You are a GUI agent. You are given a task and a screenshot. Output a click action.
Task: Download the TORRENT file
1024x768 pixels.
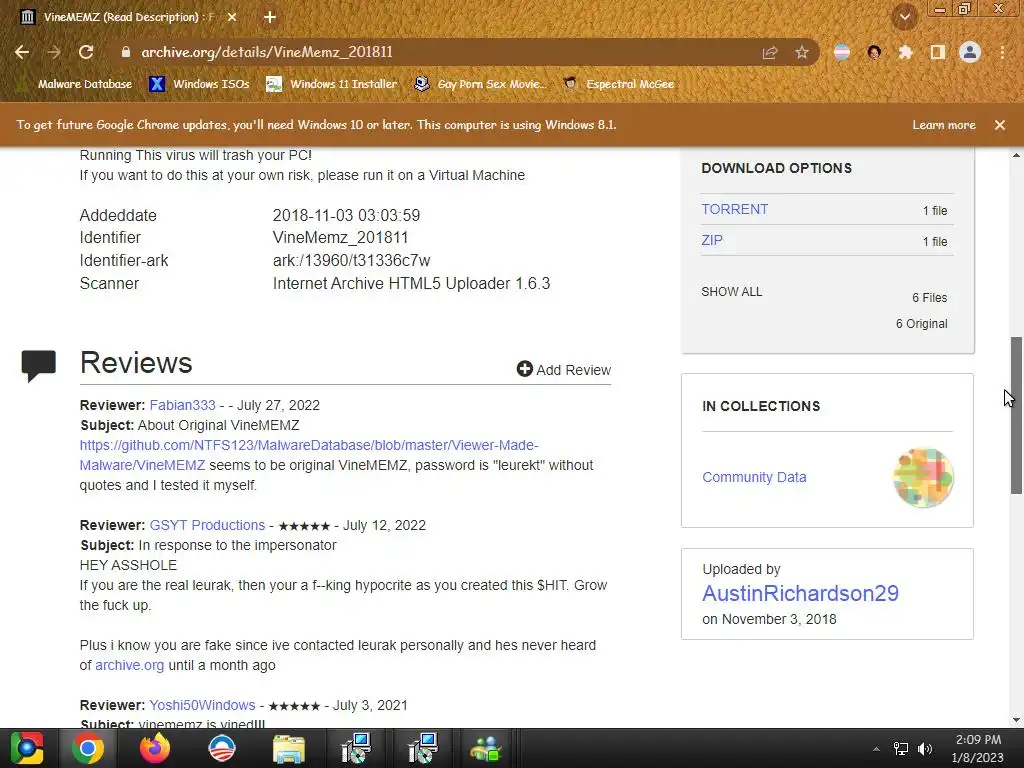pos(735,209)
